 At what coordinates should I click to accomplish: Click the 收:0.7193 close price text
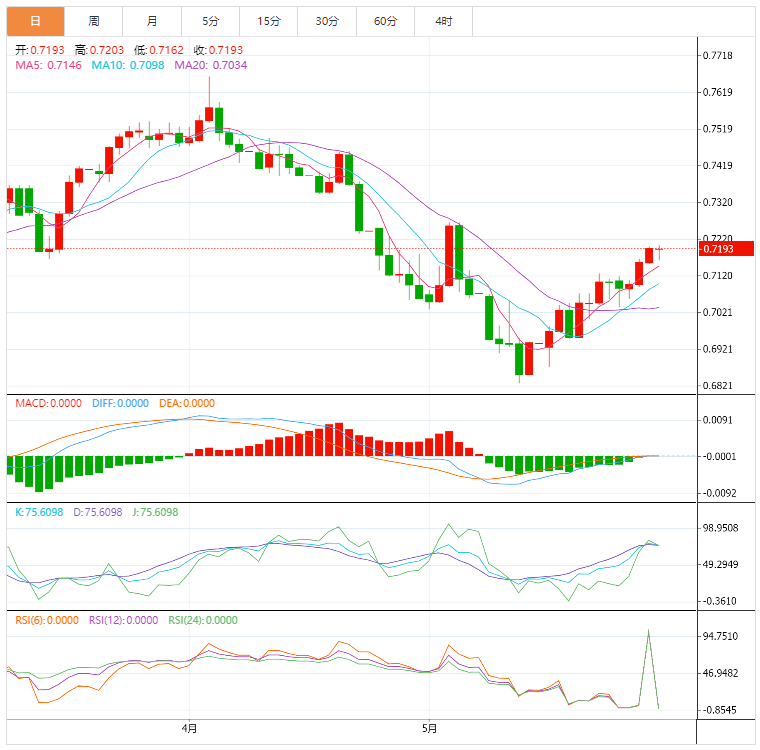pyautogui.click(x=219, y=50)
